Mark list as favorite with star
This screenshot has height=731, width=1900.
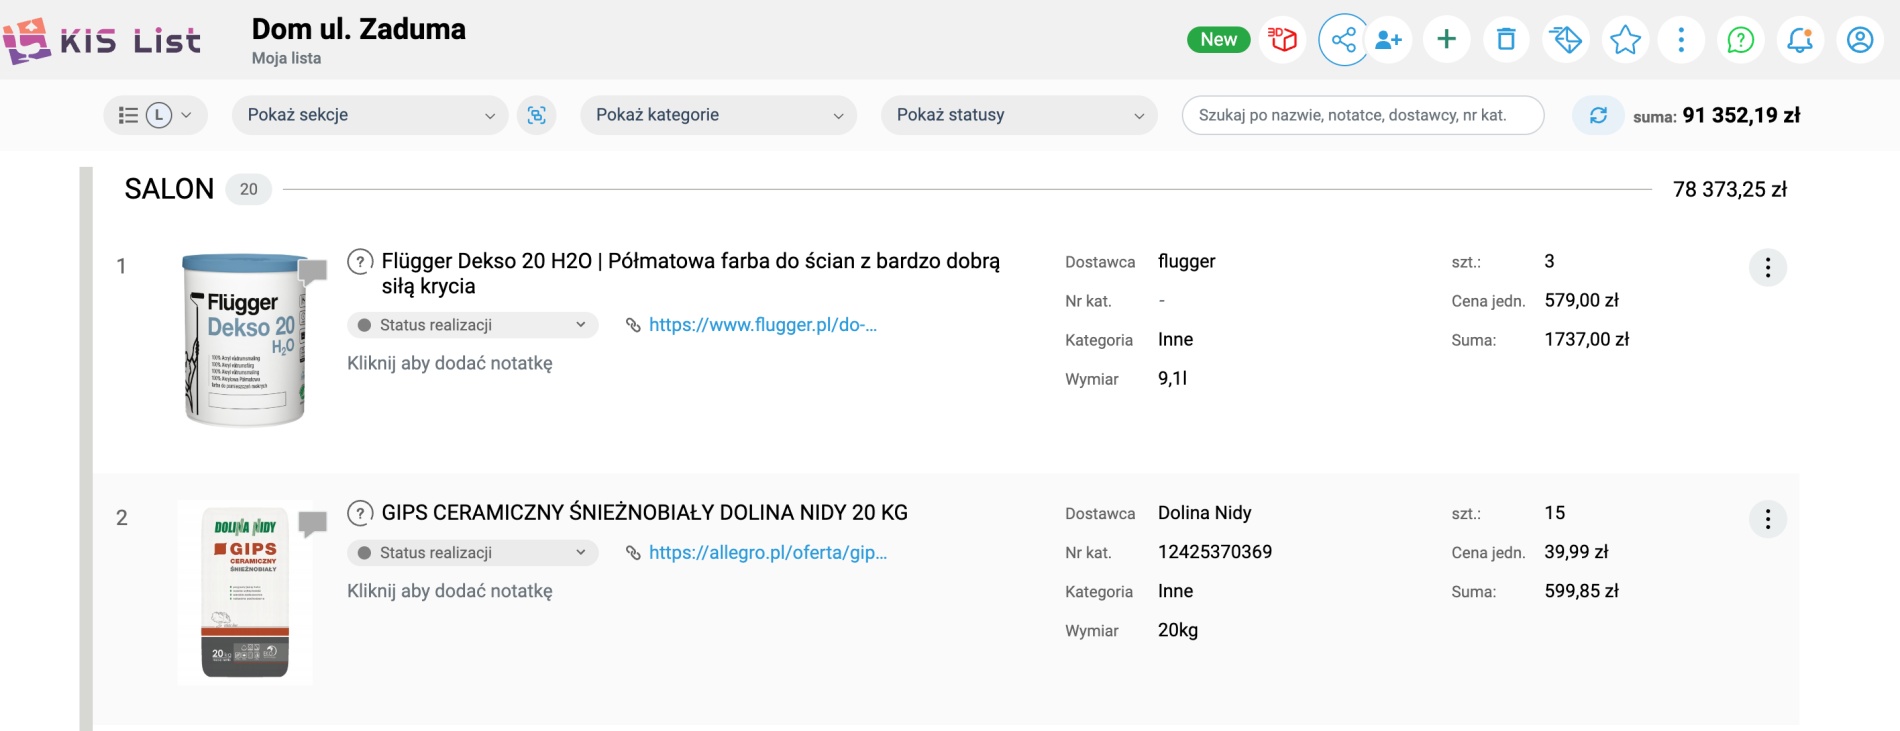(1625, 40)
